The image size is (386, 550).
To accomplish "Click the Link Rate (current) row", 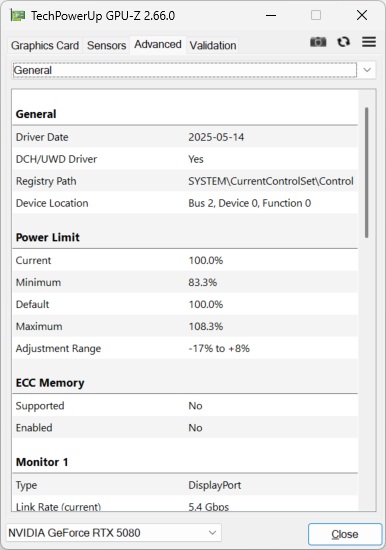I will coord(185,505).
